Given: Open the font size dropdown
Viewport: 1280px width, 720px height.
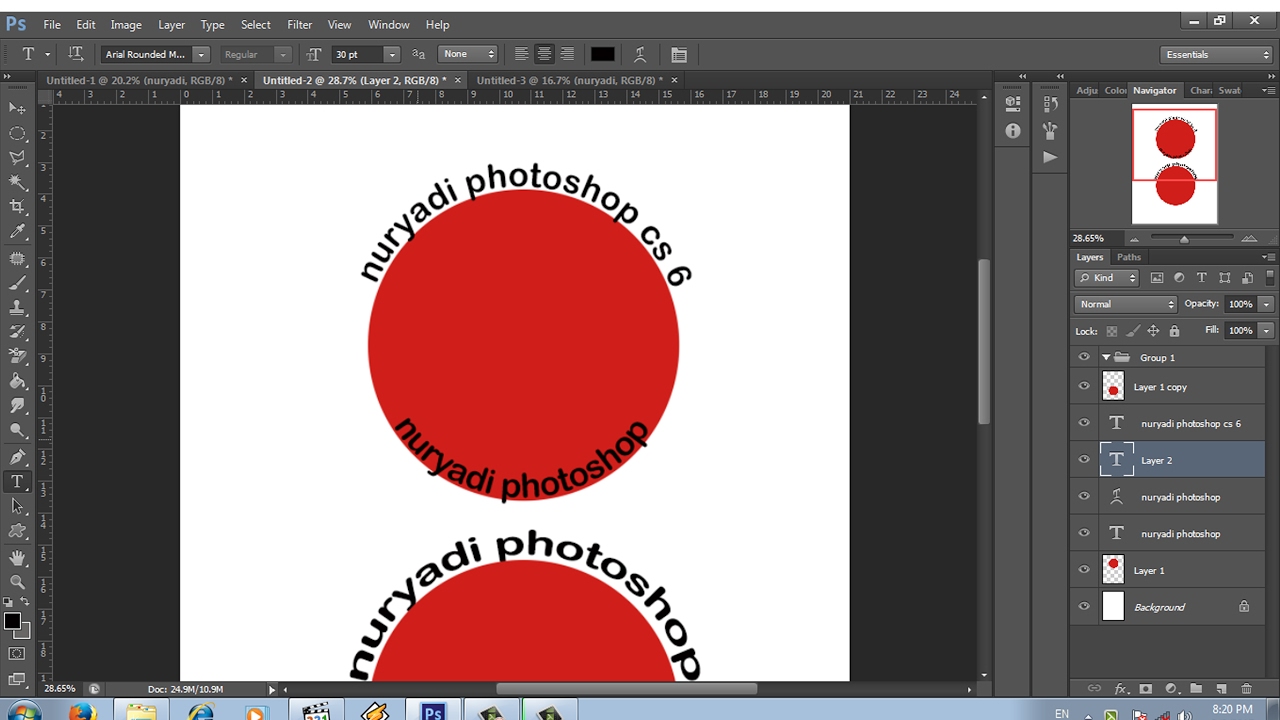Looking at the screenshot, I should click(392, 54).
